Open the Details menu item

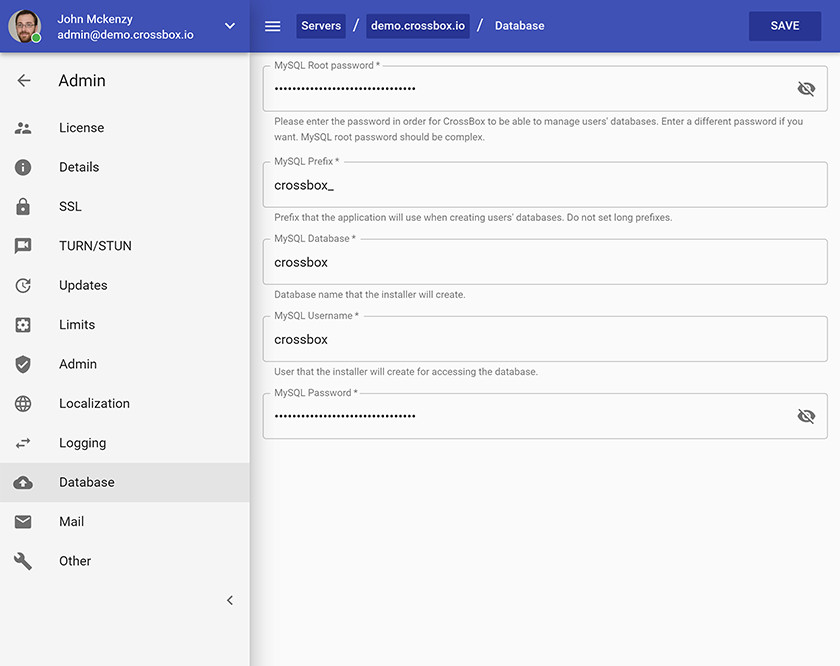125,167
